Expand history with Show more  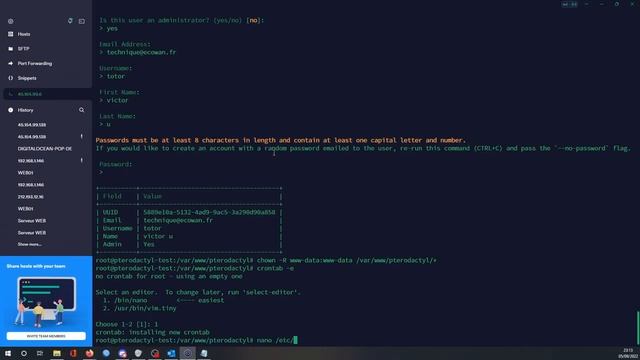point(29,244)
